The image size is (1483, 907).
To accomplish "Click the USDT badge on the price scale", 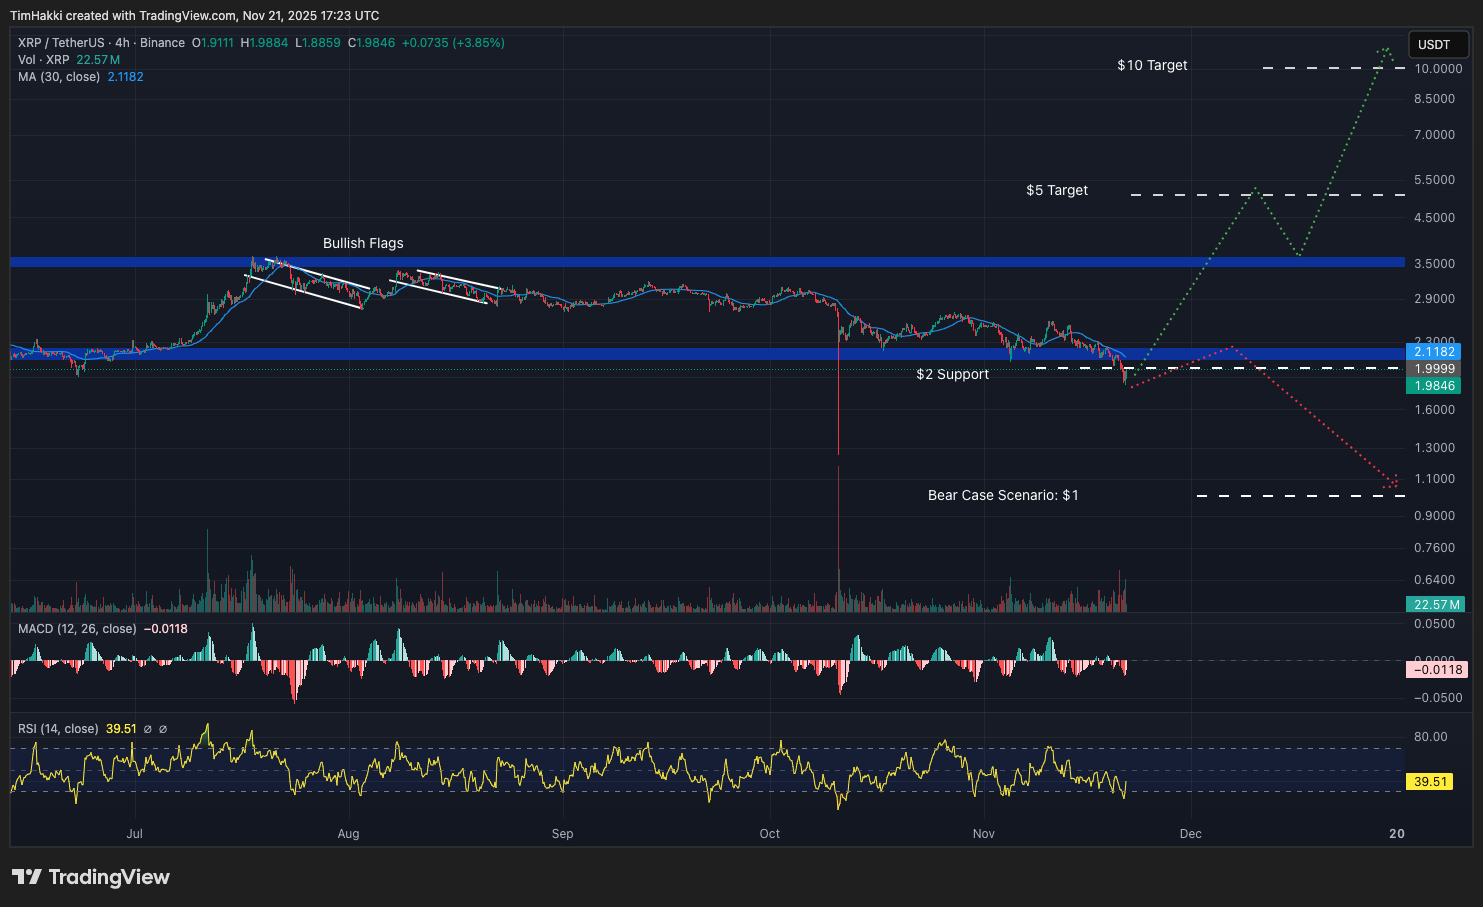I will (1438, 44).
